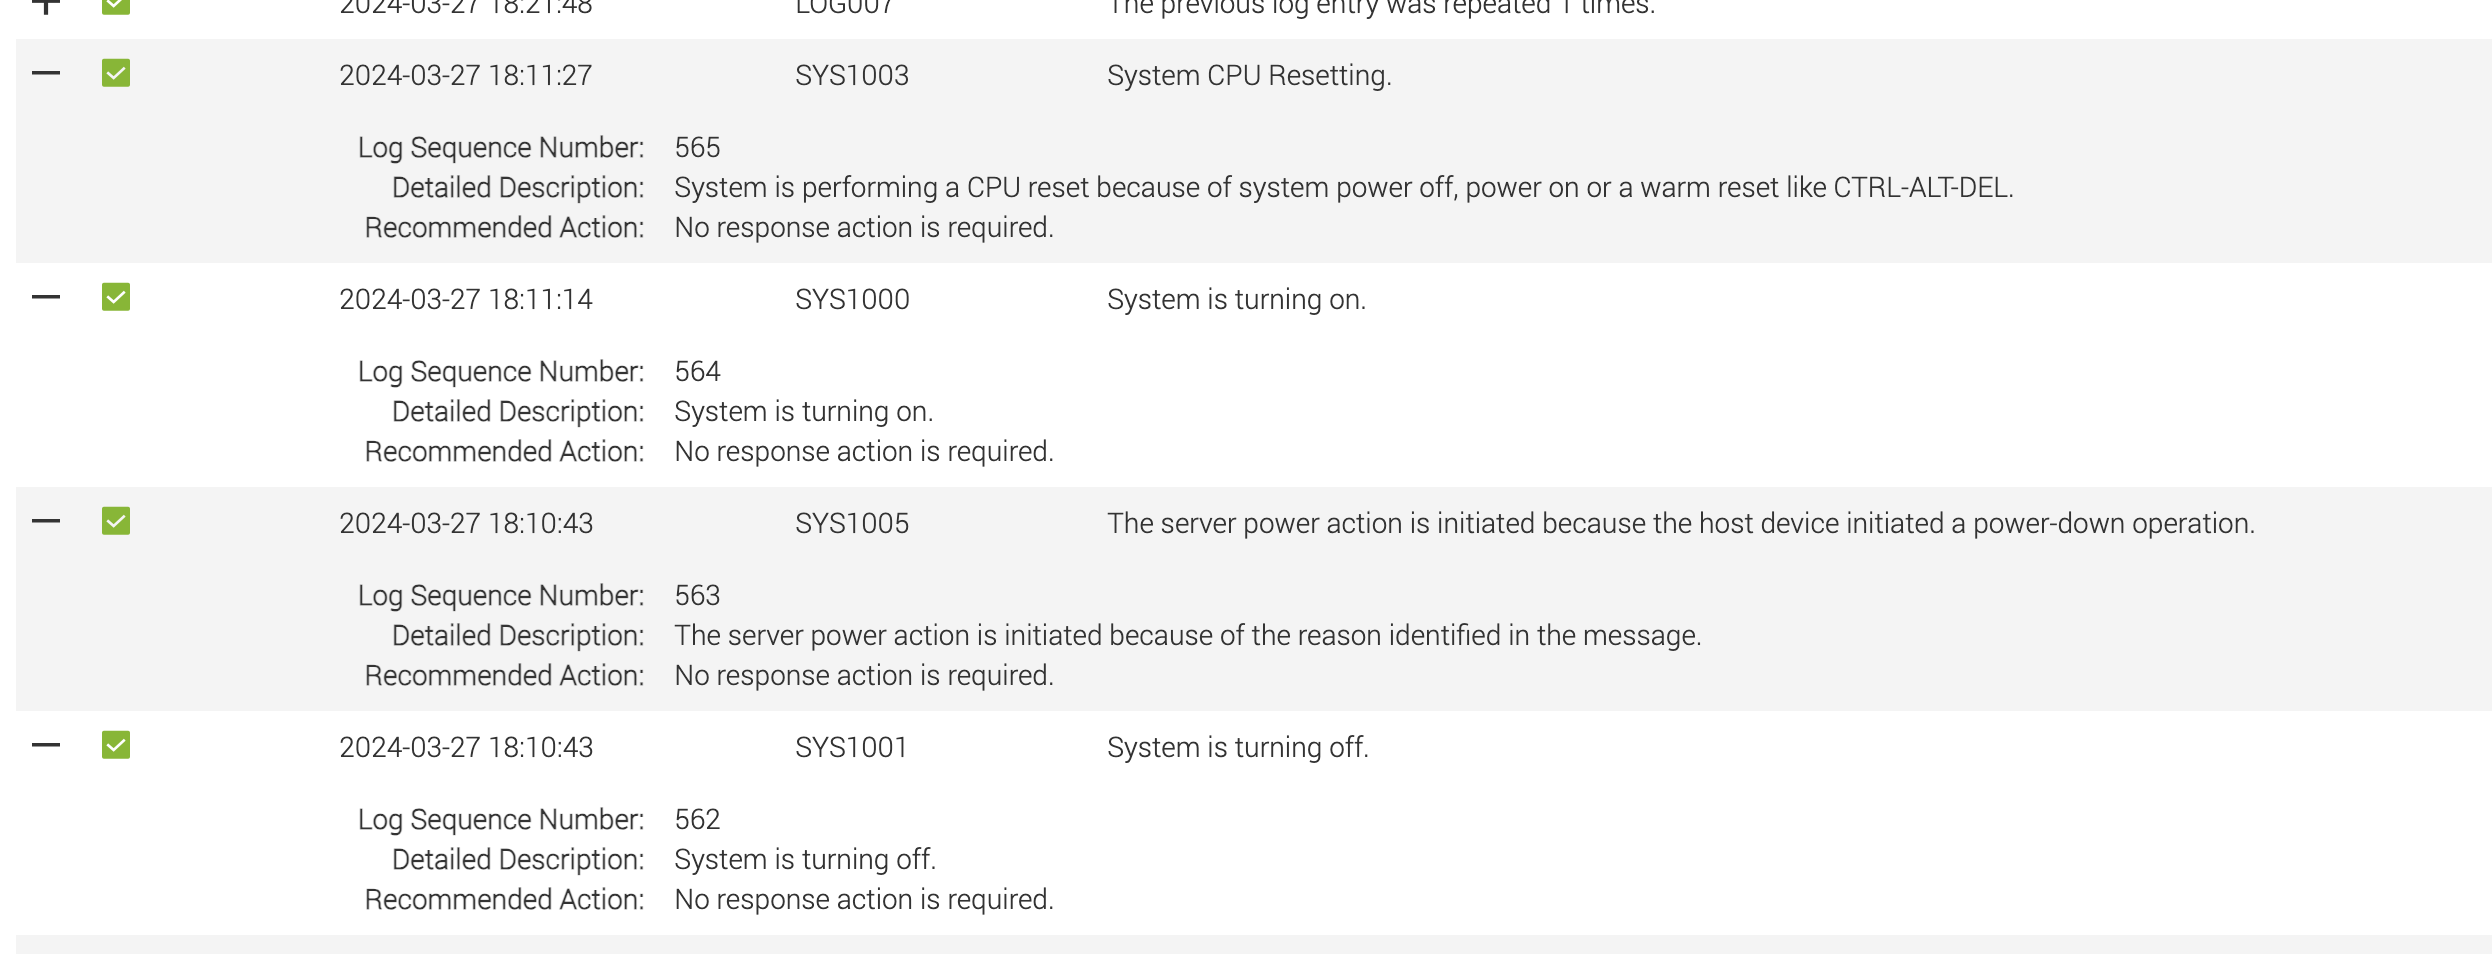Viewport: 2492px width, 954px height.
Task: Click Log Sequence Number 563 value
Action: pos(697,595)
